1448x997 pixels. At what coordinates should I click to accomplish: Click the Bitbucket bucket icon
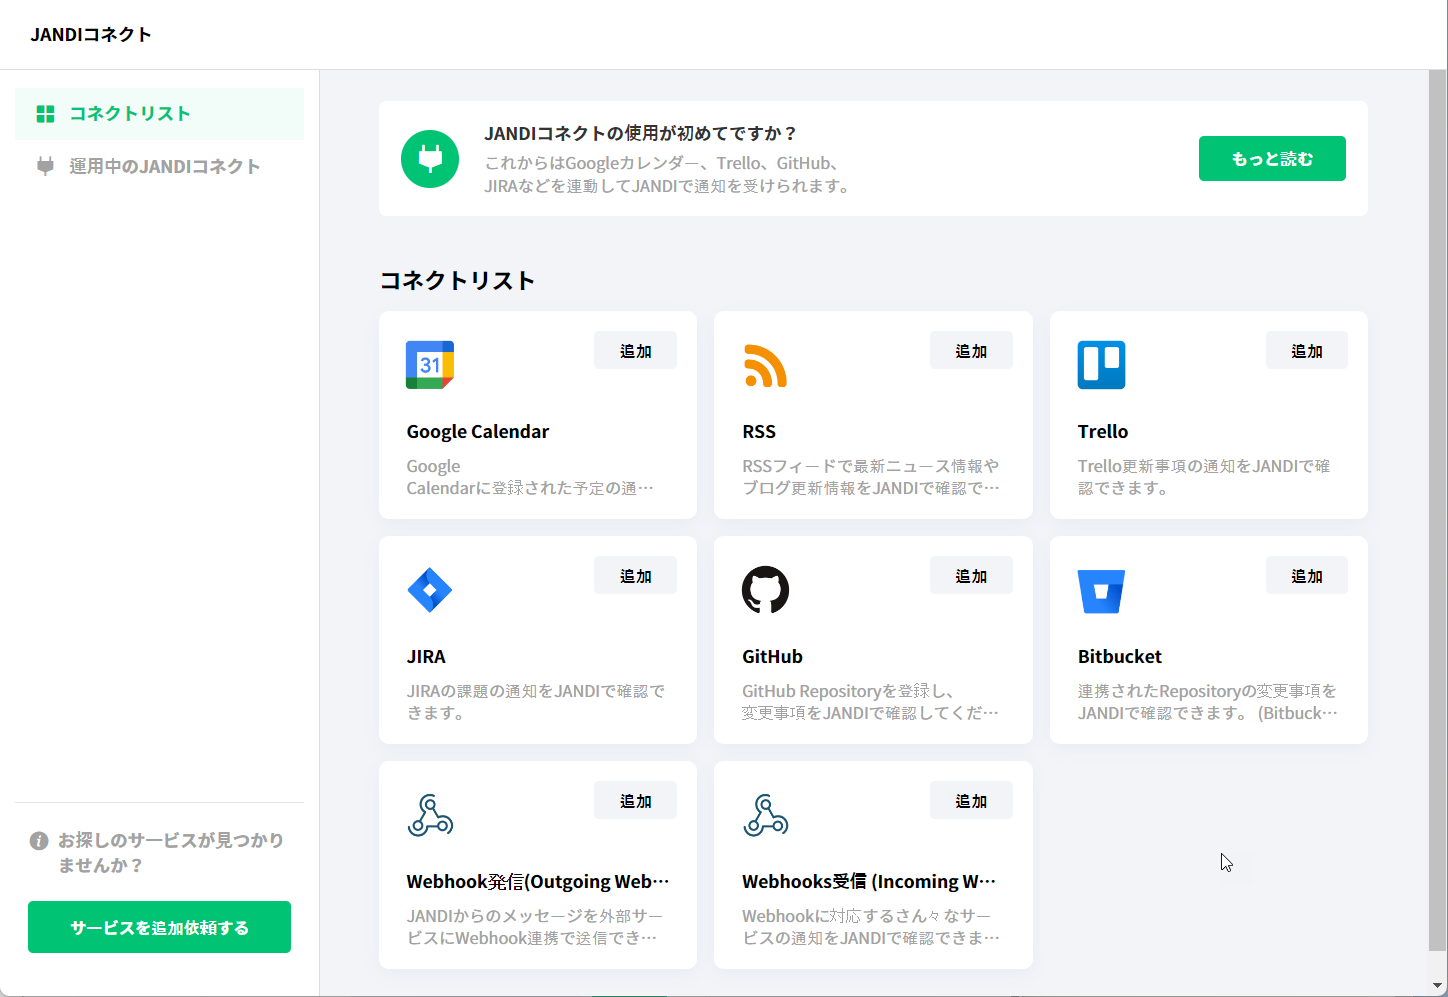click(1101, 591)
